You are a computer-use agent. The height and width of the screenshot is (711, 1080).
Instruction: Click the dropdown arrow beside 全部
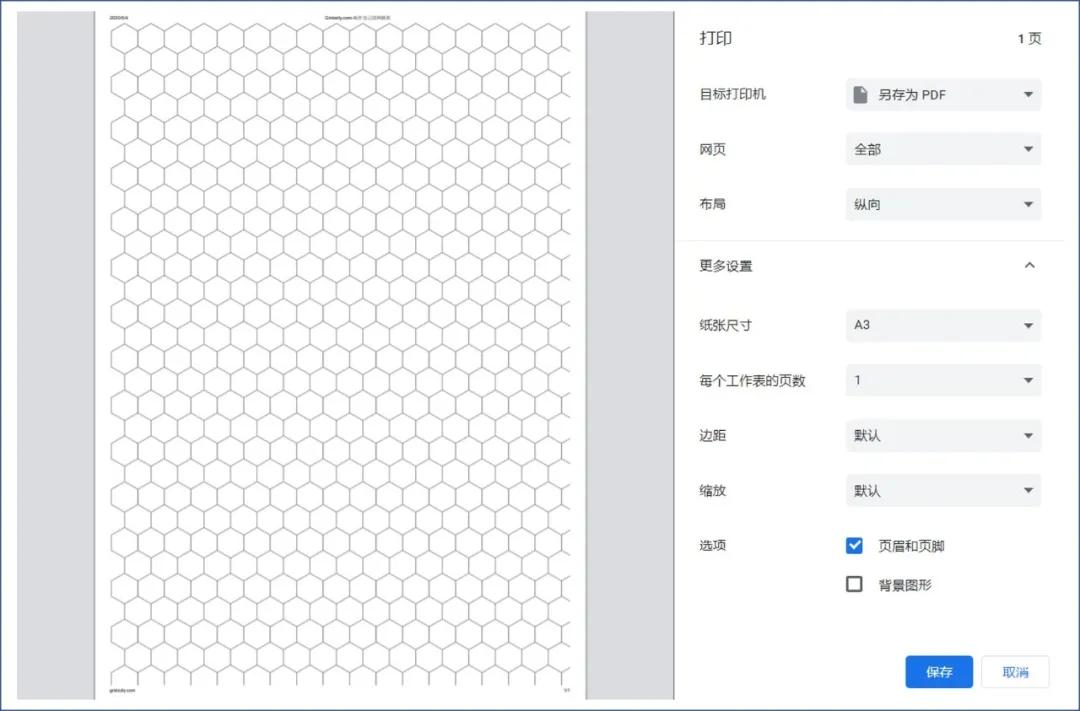1028,148
